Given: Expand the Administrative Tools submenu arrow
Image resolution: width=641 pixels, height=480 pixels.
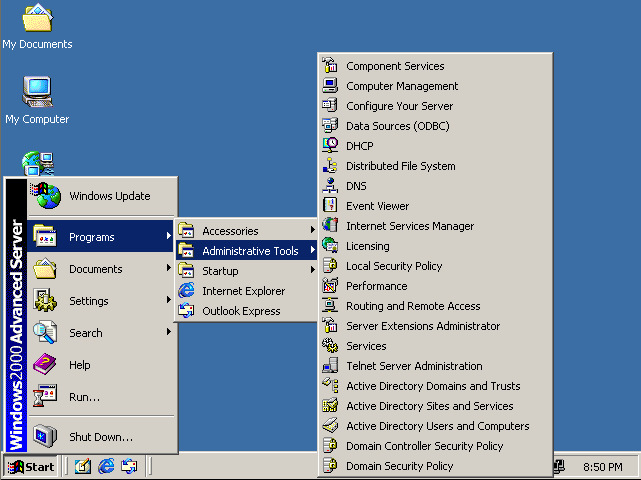Looking at the screenshot, I should [313, 250].
